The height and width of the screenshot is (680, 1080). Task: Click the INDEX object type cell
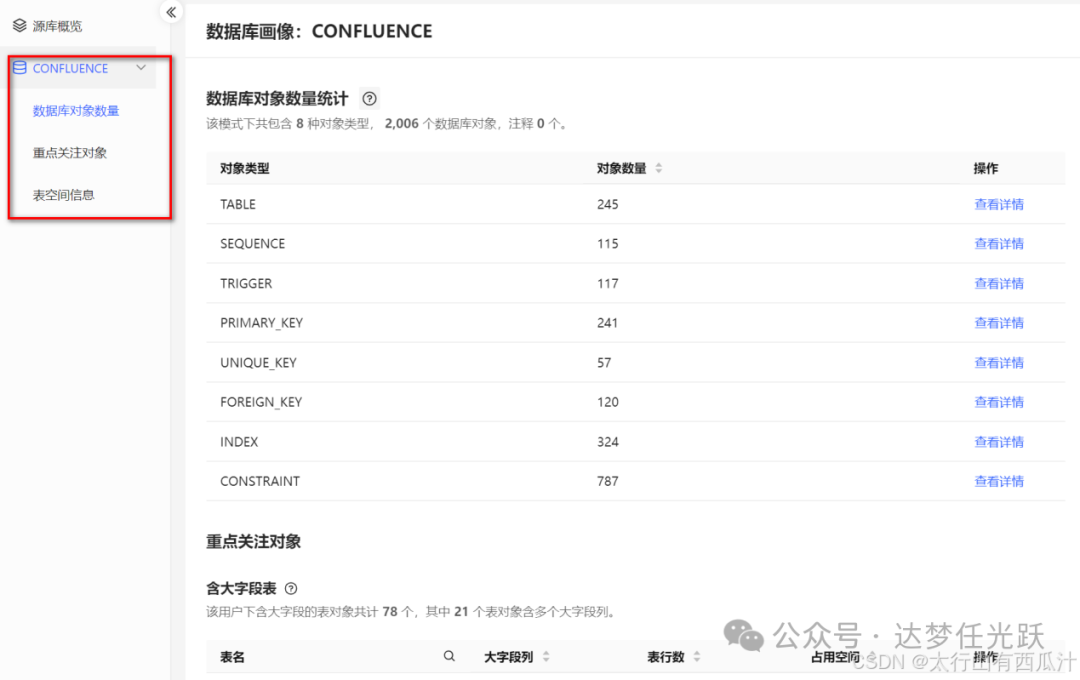point(239,442)
